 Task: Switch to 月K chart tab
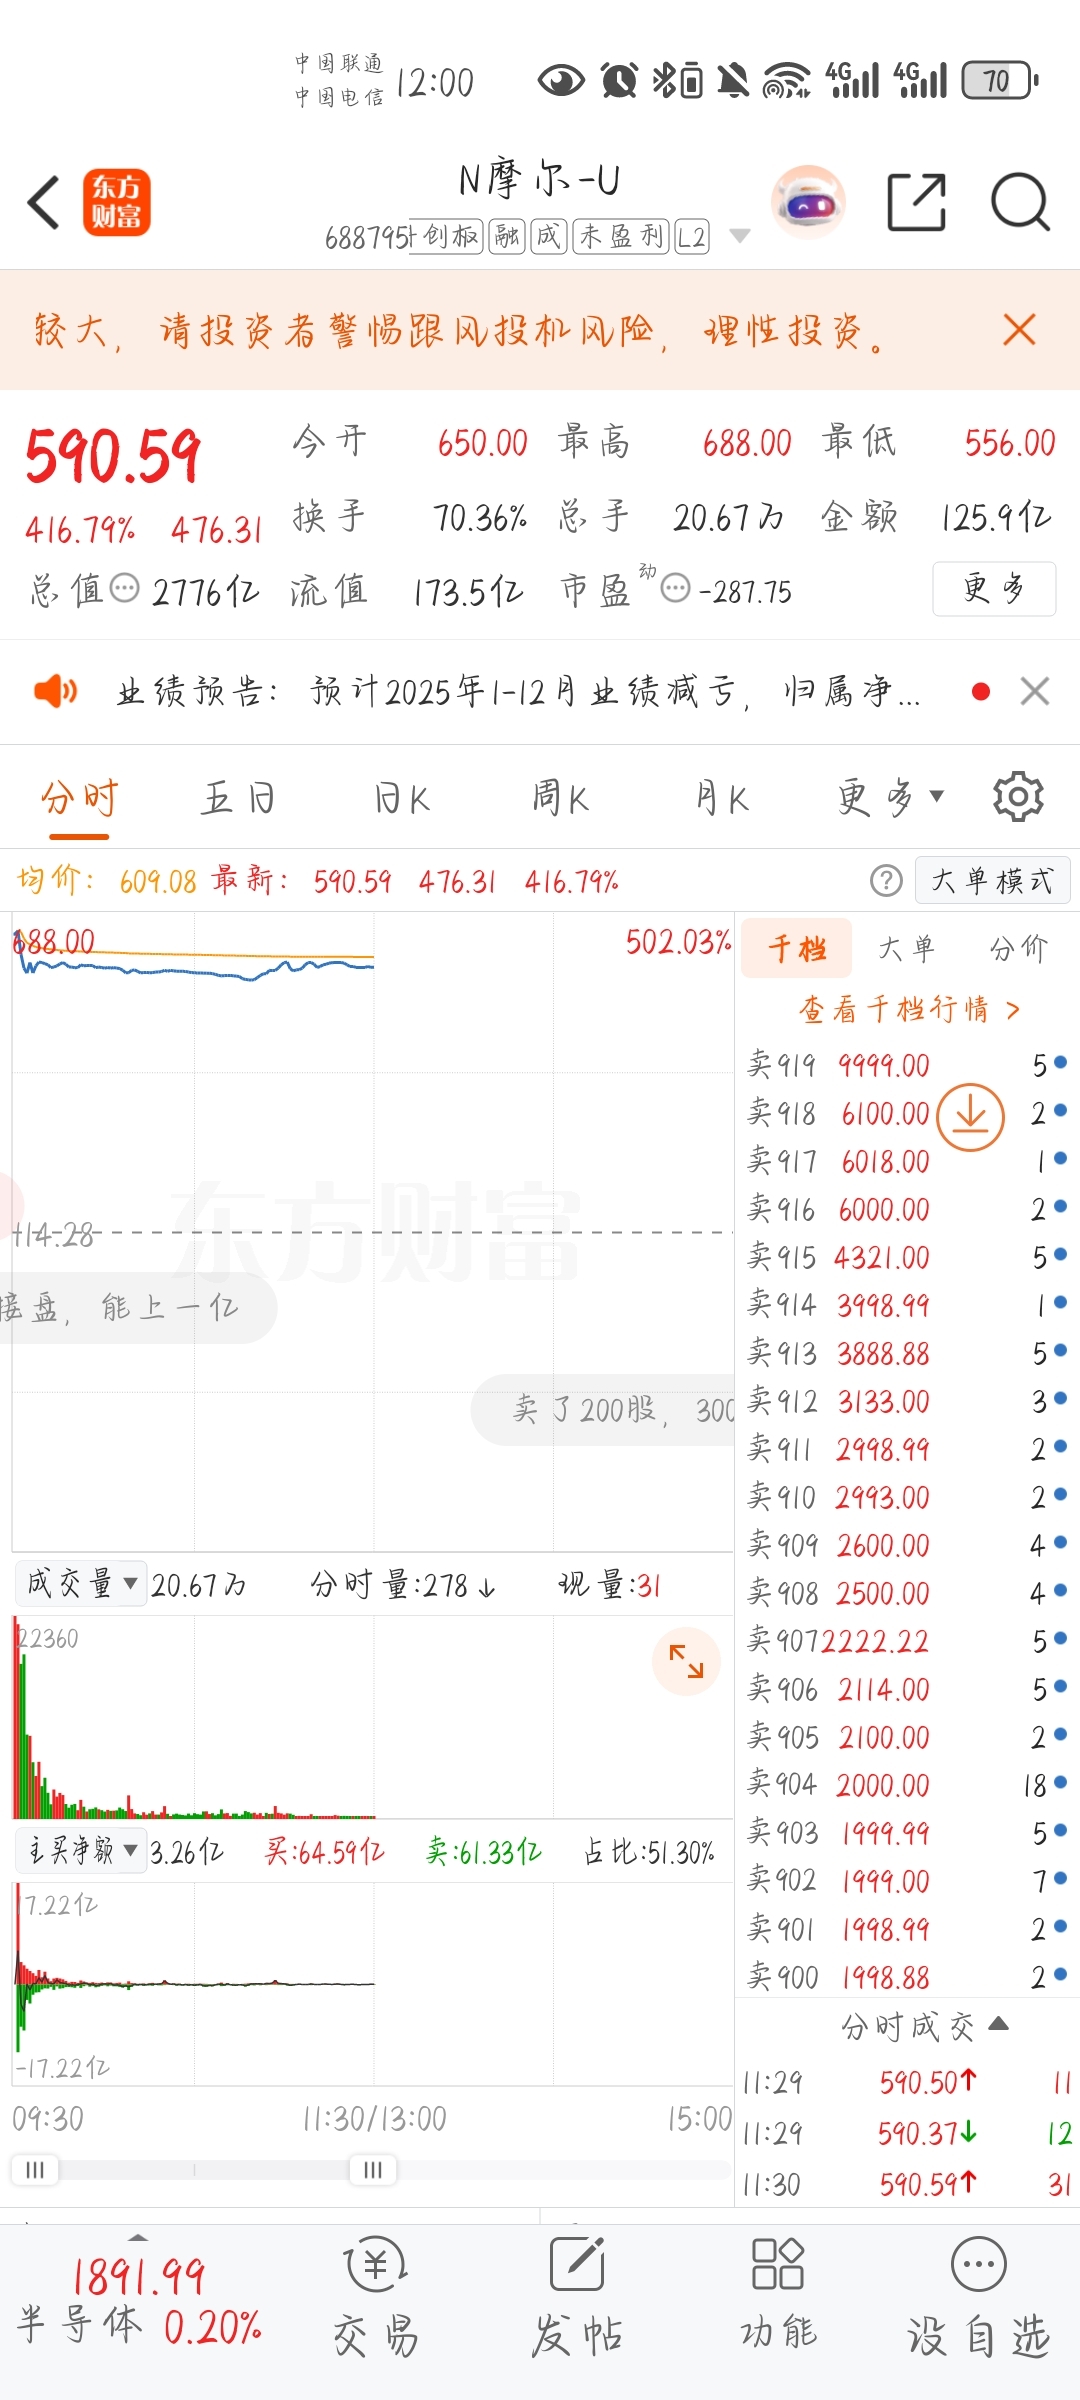pyautogui.click(x=721, y=798)
